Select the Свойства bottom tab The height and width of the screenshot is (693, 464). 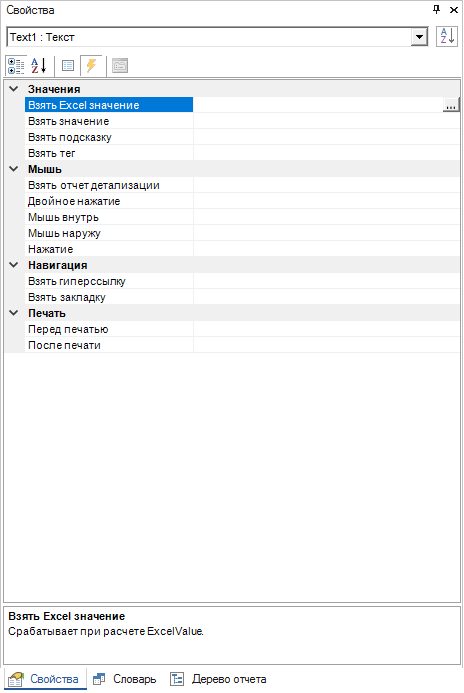tap(45, 679)
